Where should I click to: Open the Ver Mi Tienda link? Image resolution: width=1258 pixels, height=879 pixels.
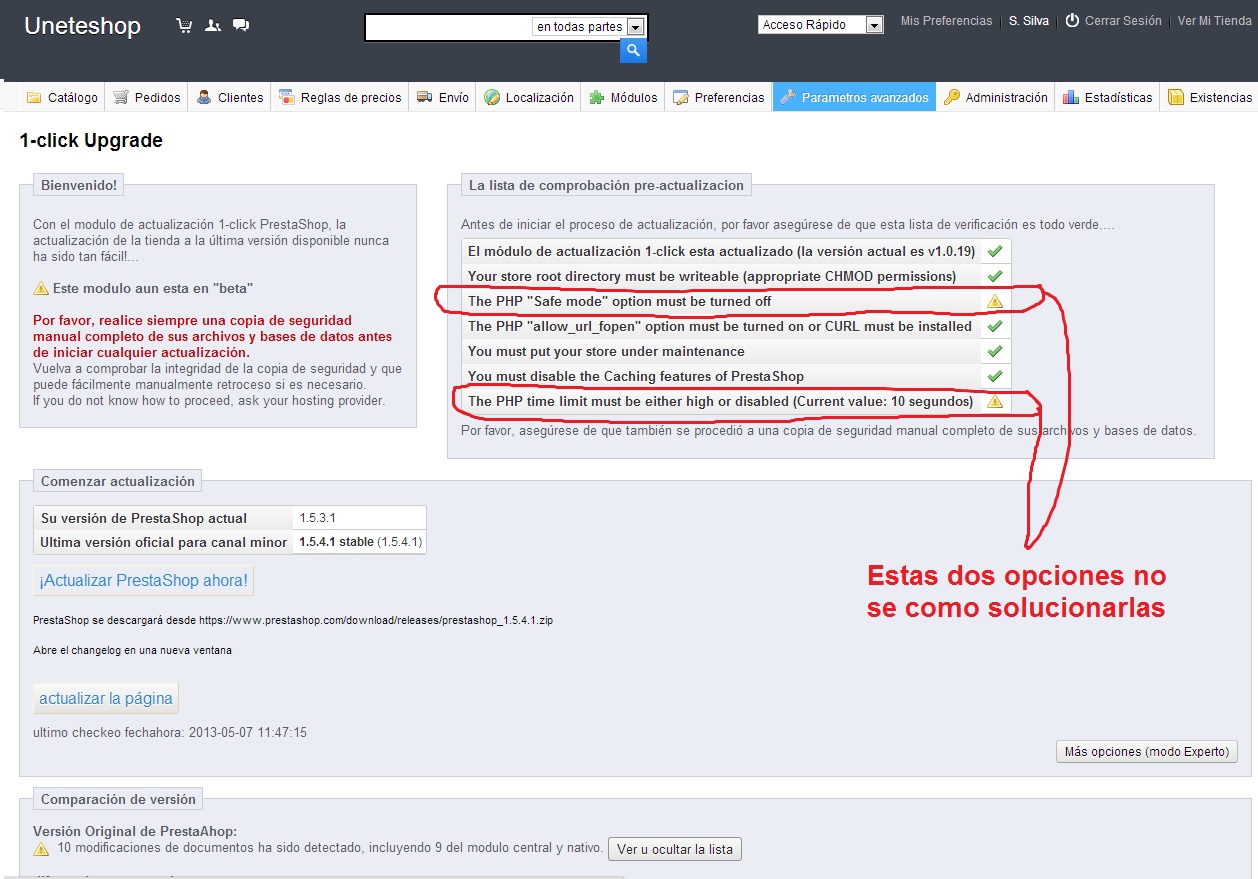click(1214, 21)
